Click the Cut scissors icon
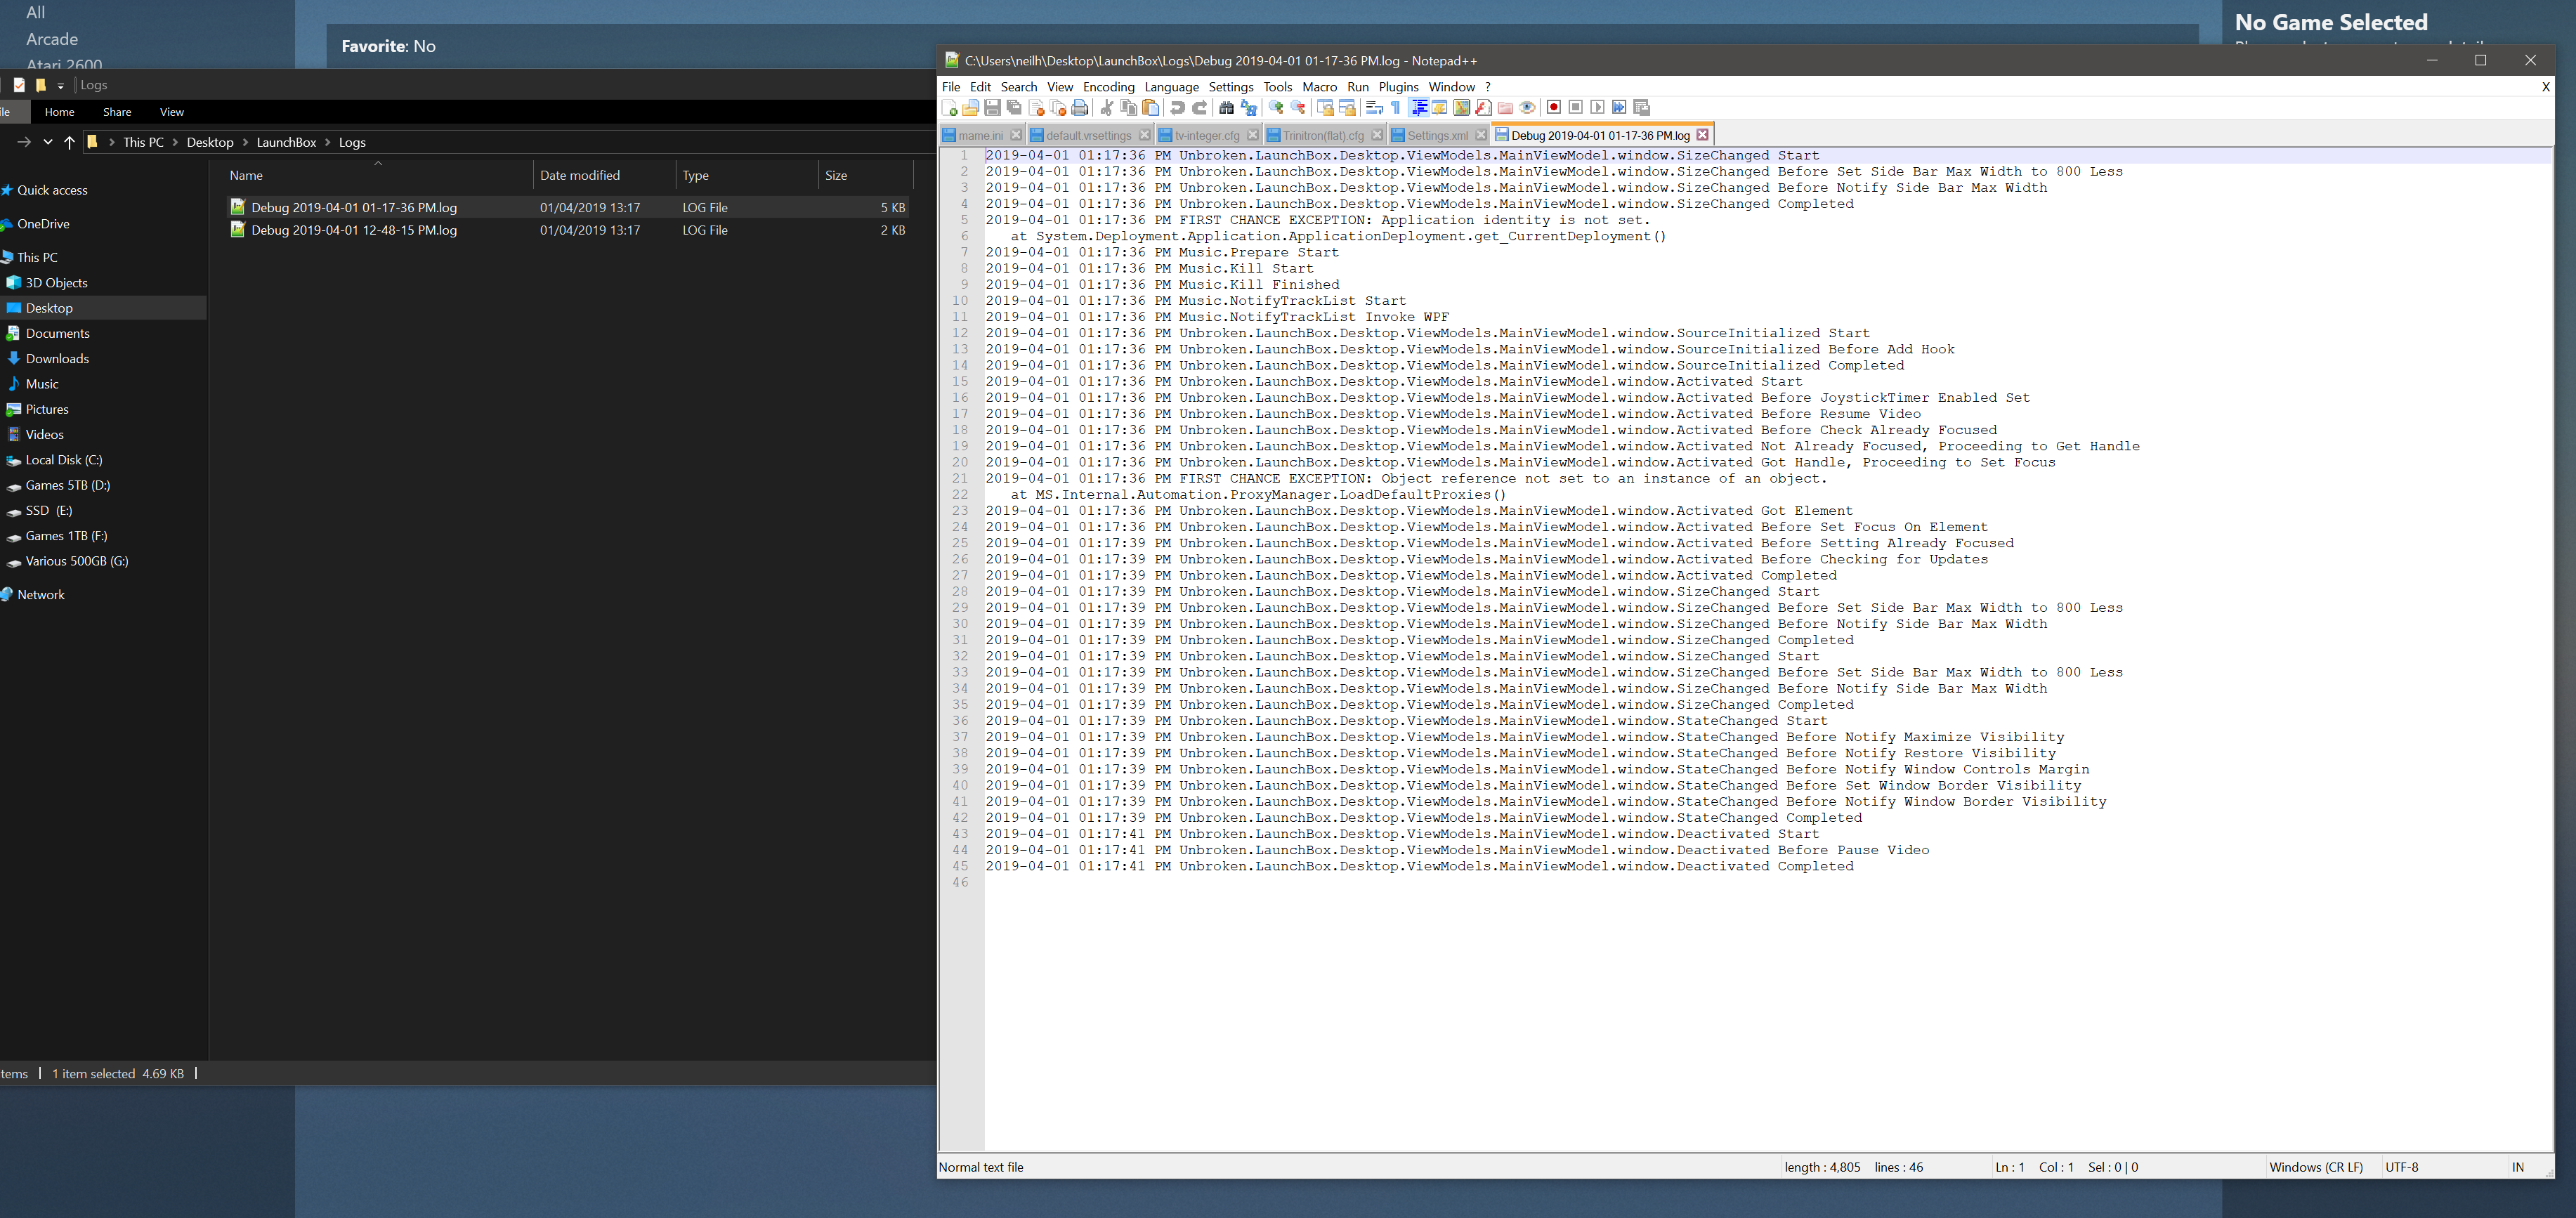Image resolution: width=2576 pixels, height=1218 pixels. click(1107, 108)
